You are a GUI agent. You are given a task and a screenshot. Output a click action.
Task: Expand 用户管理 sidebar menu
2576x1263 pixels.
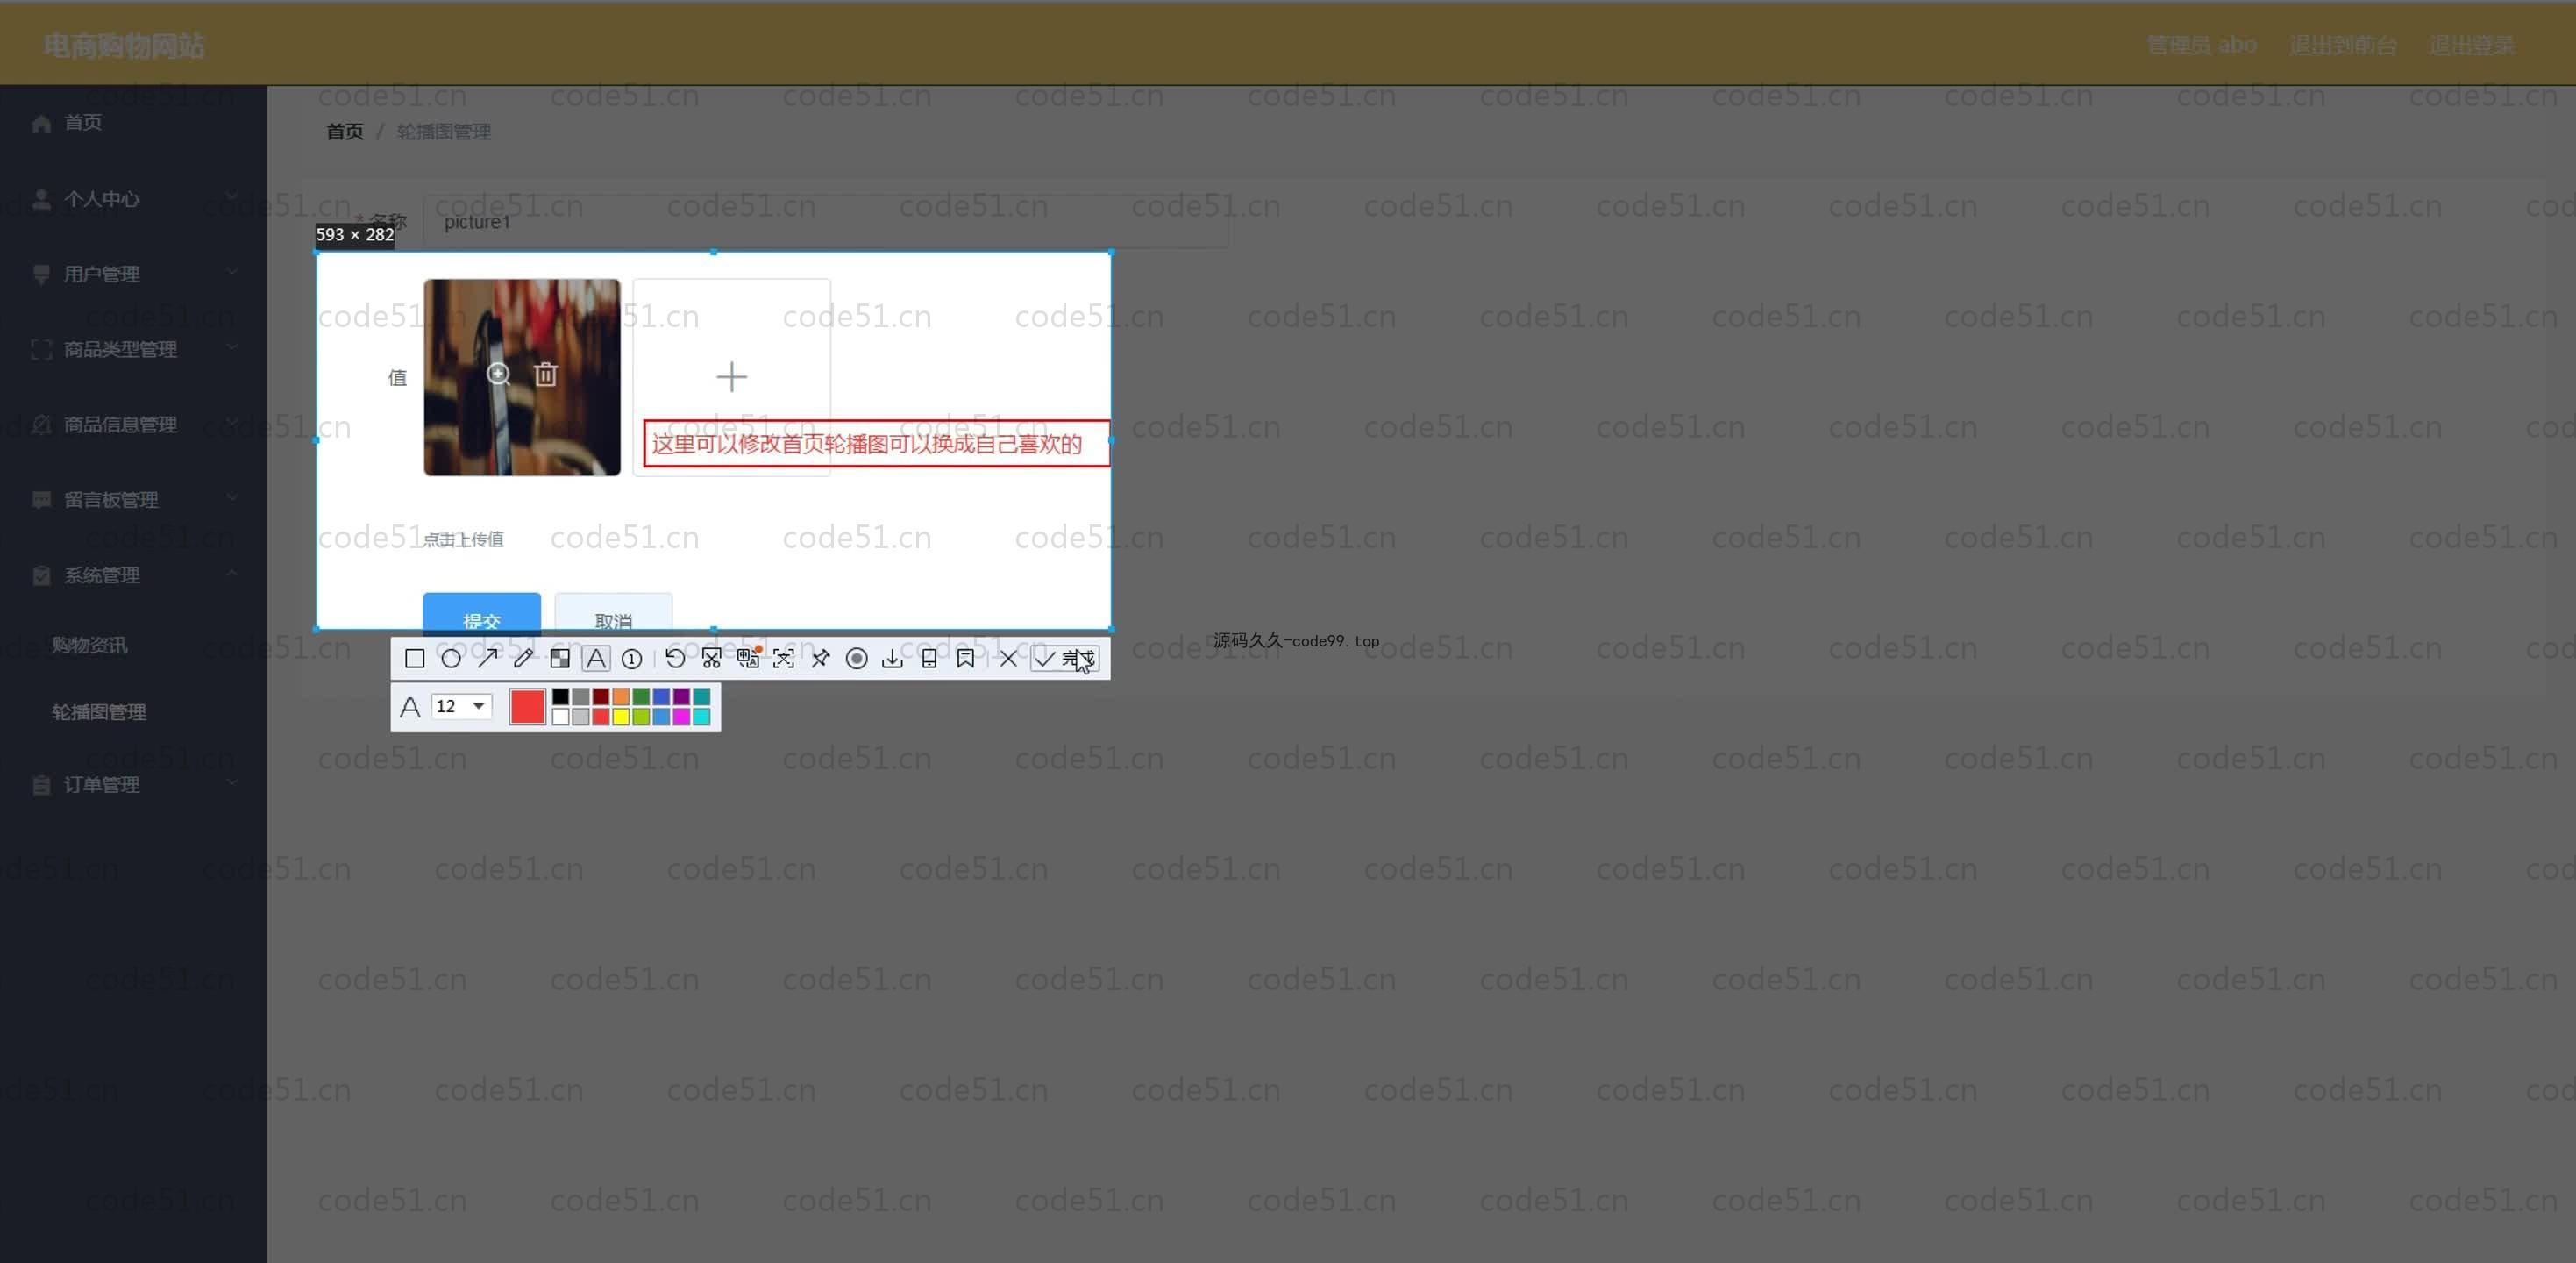point(133,274)
